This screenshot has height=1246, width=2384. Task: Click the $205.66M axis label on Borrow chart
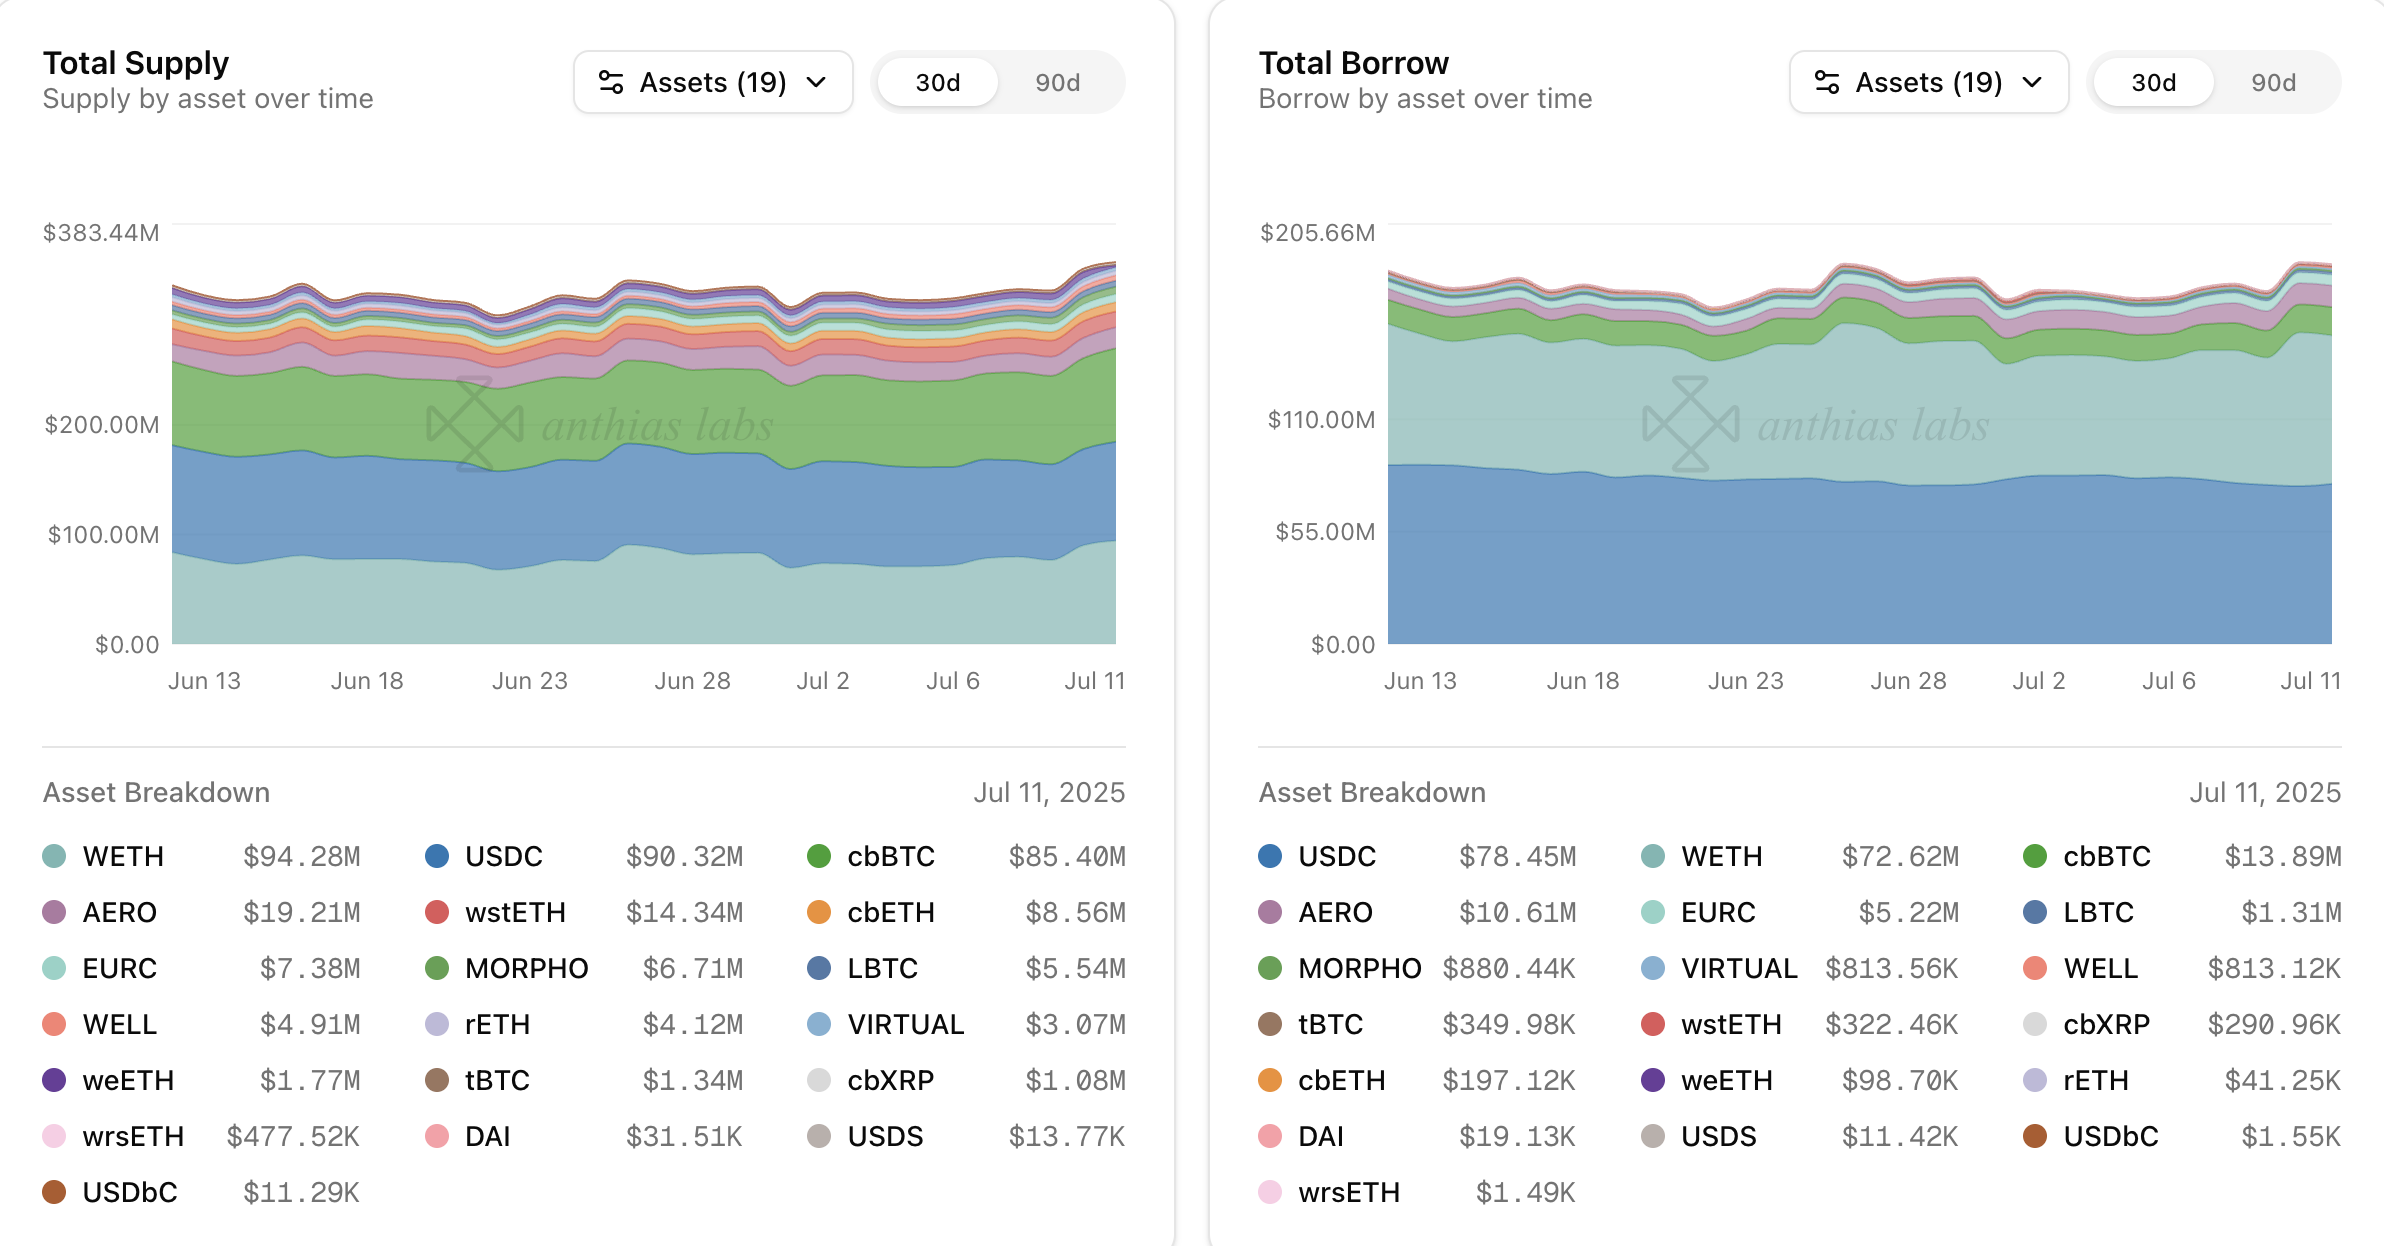click(x=1318, y=233)
